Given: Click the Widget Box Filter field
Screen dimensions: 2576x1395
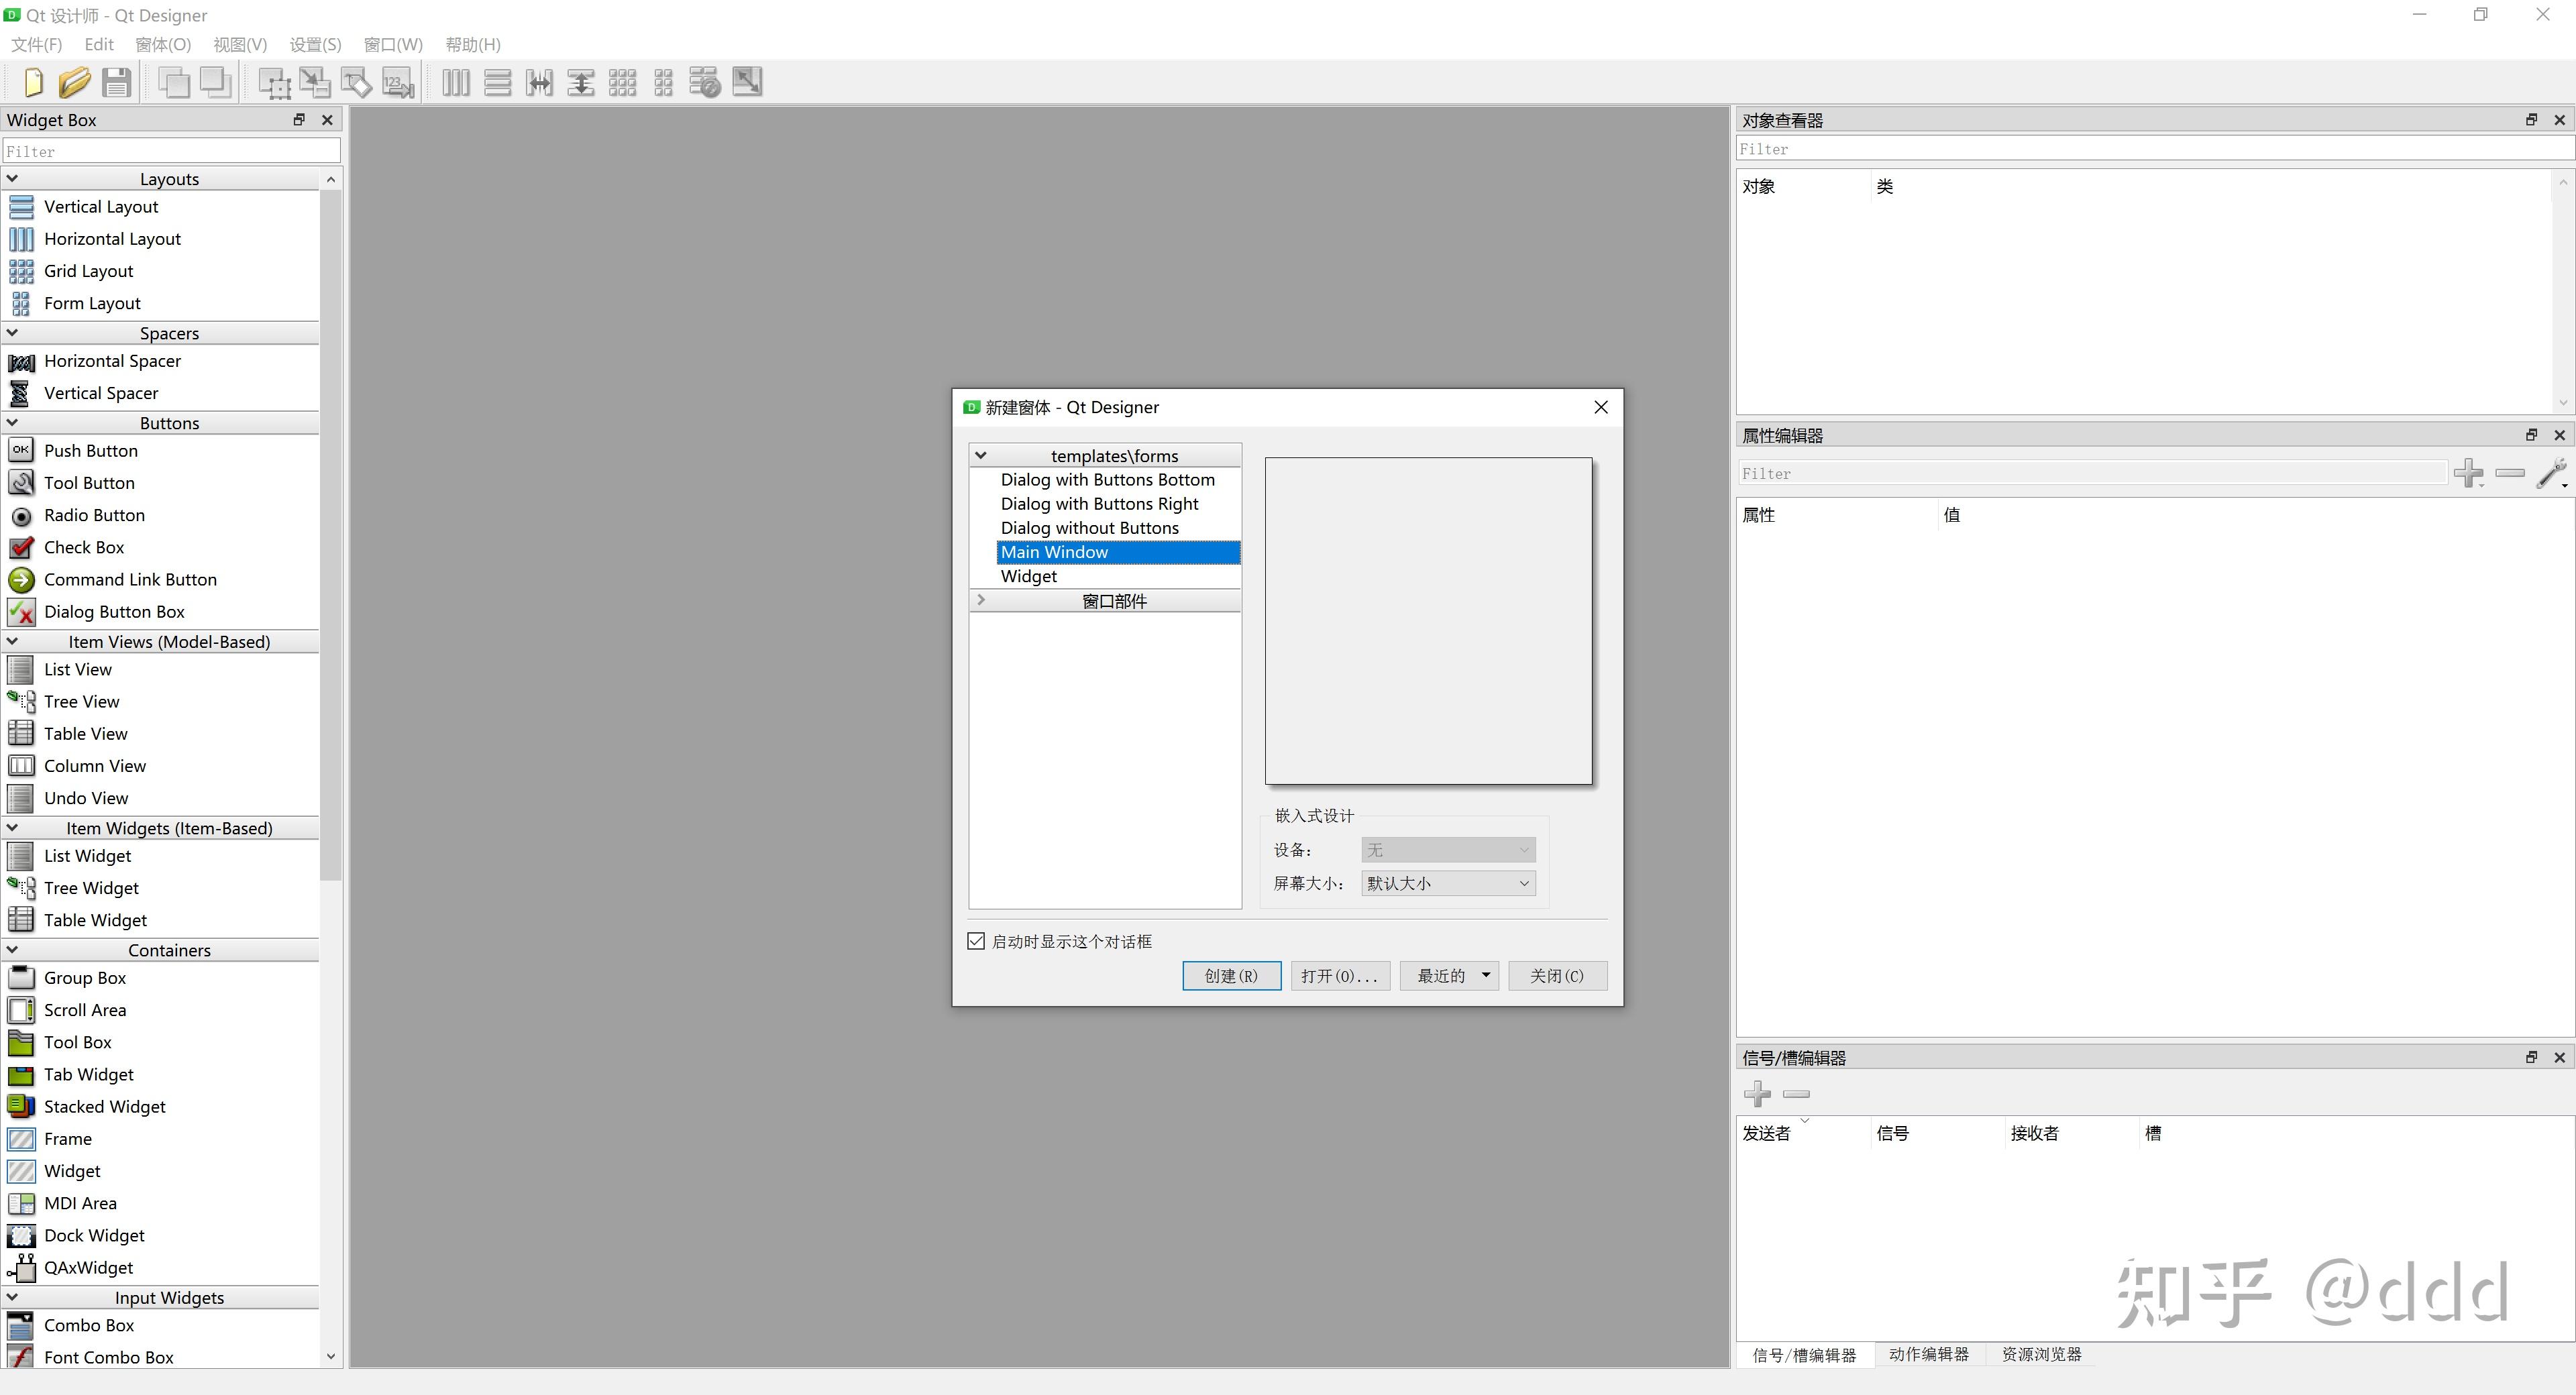Looking at the screenshot, I should click(x=172, y=151).
